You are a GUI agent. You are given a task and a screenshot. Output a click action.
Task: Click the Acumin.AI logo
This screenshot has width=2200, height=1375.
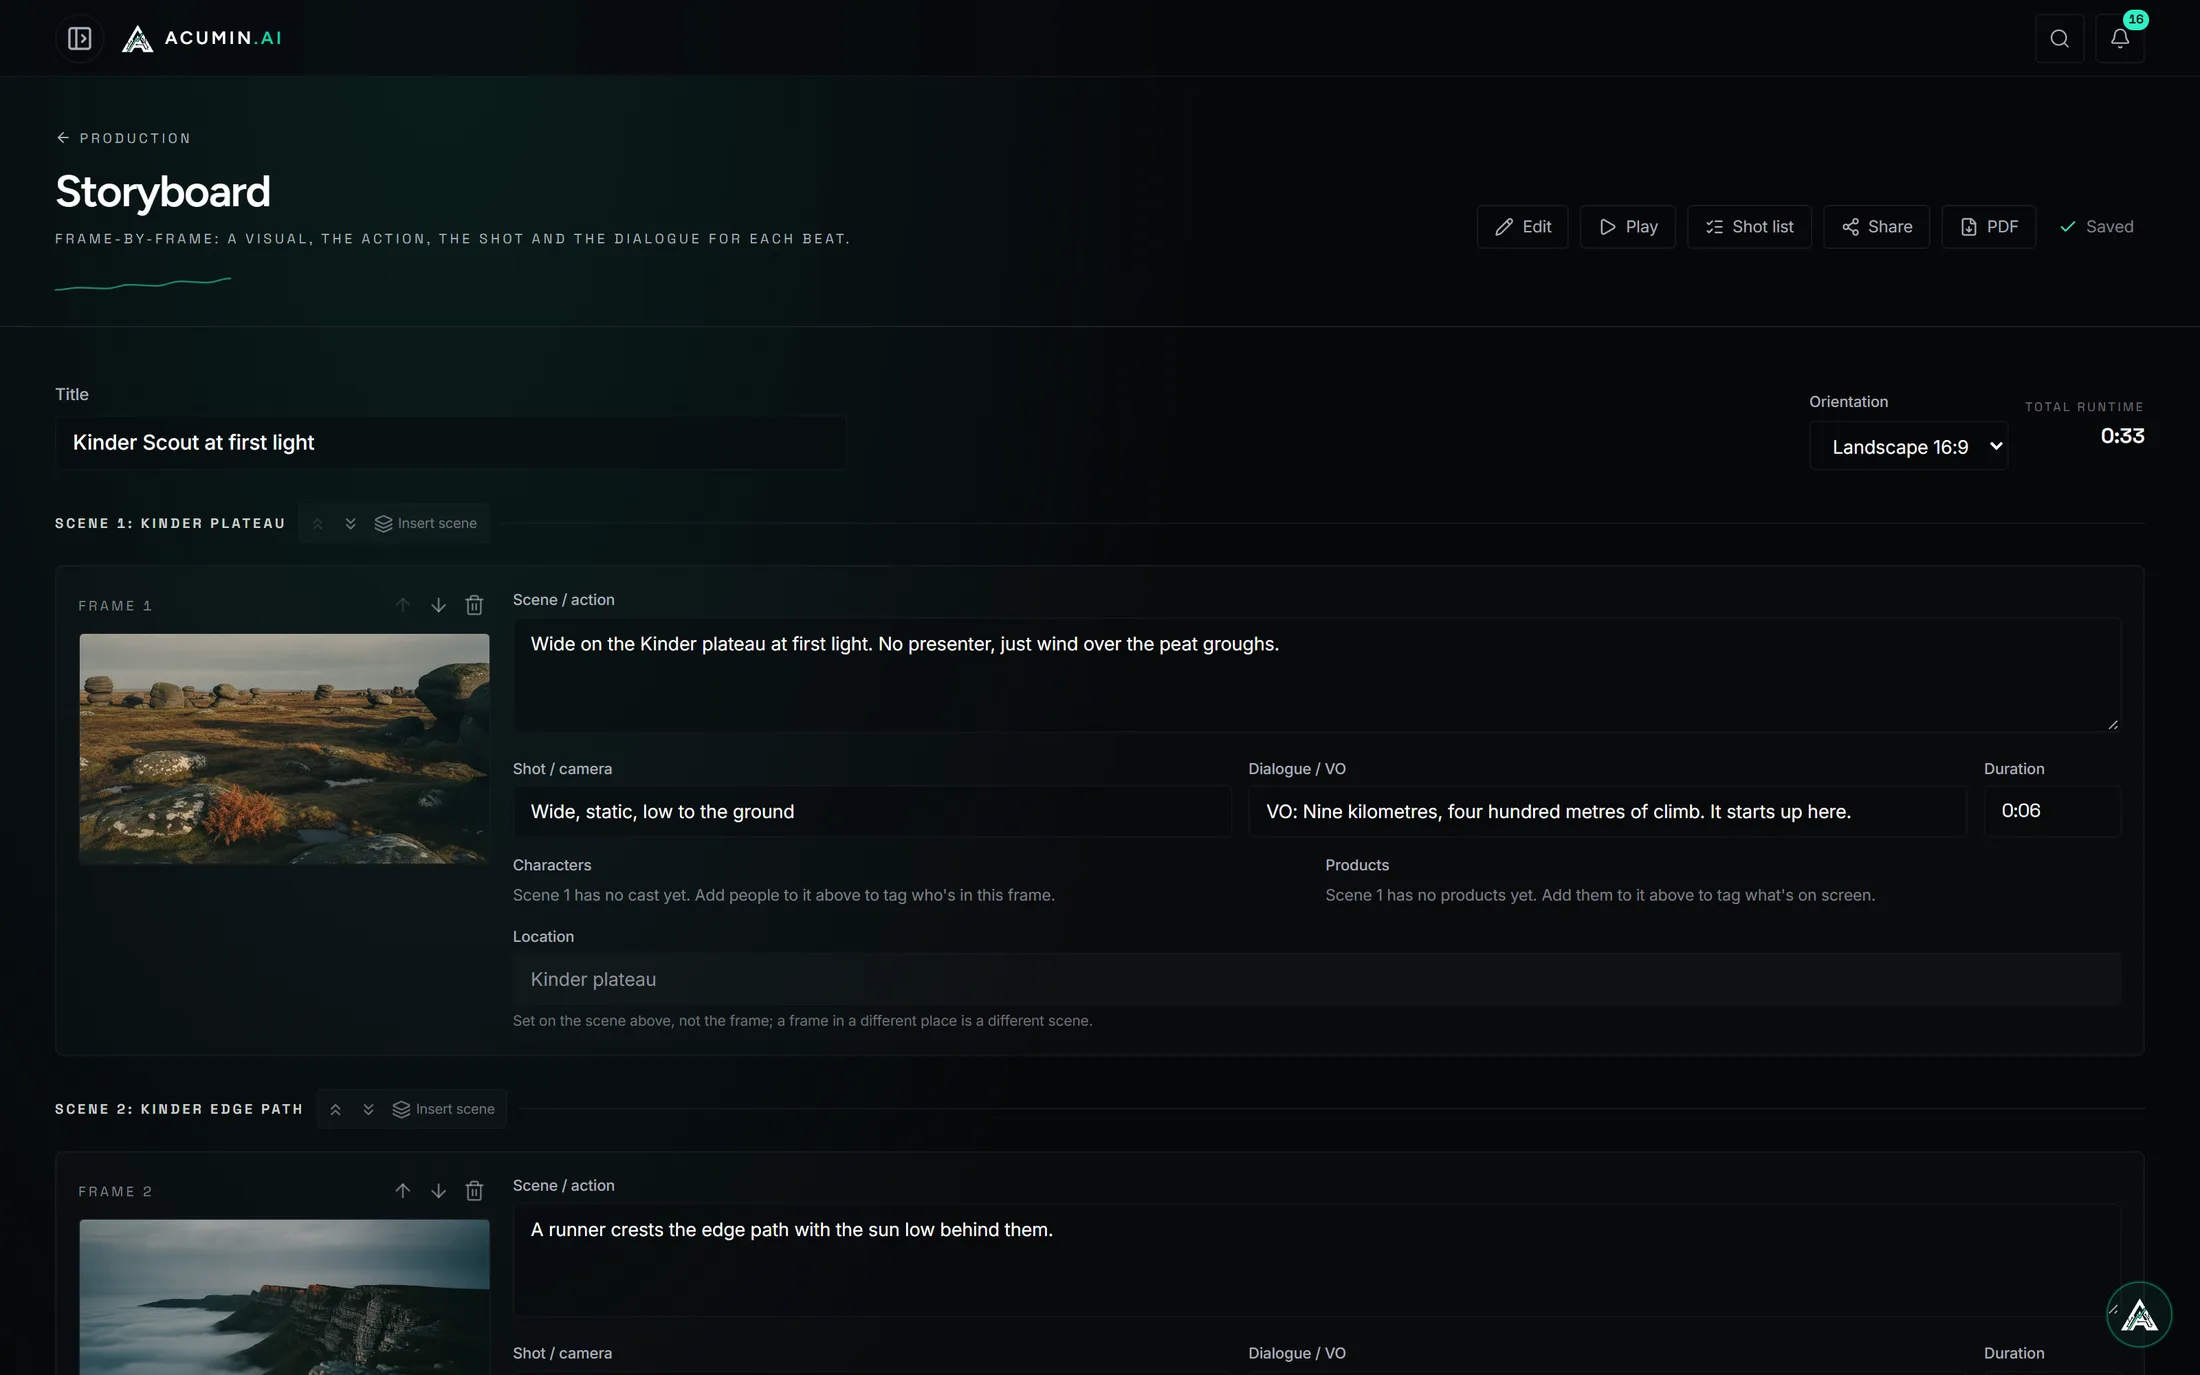pyautogui.click(x=202, y=38)
